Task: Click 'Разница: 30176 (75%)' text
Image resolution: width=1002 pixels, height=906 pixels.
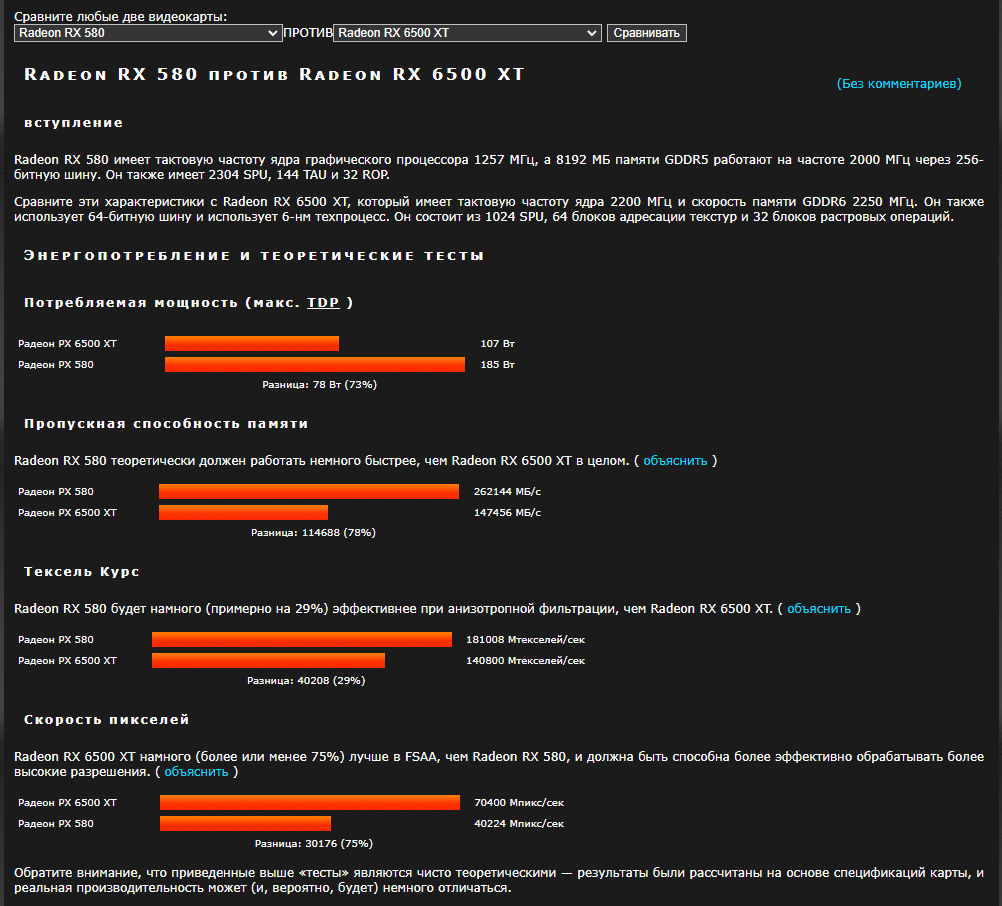Action: point(314,844)
